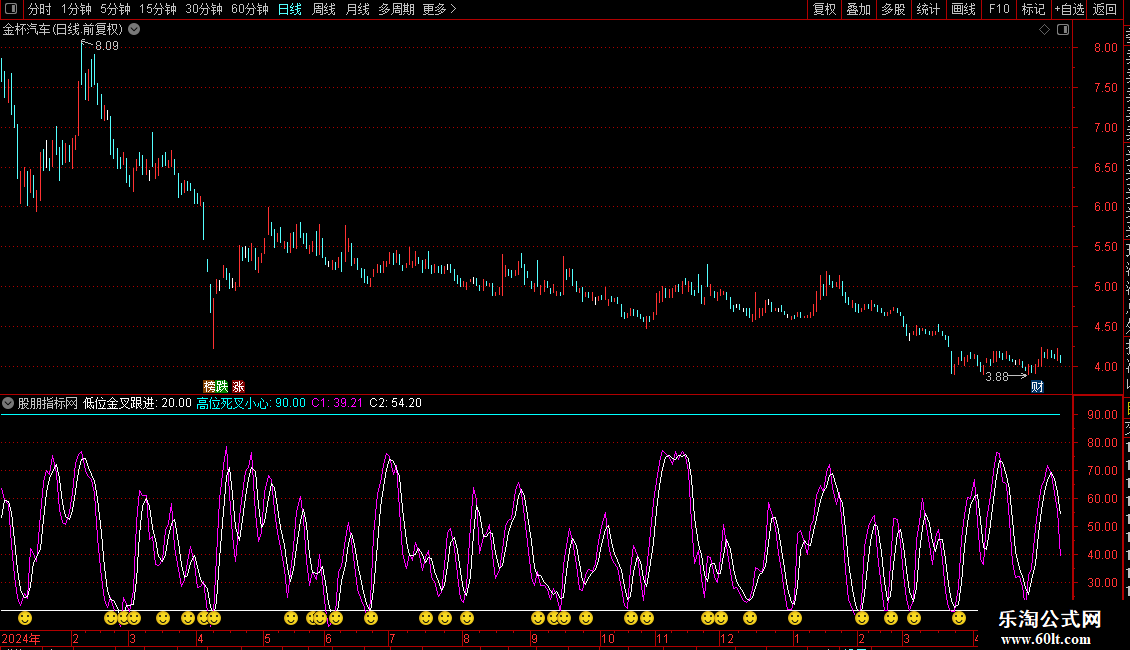Click the C2: 54.20 value
Viewport: 1130px width, 650px height.
click(396, 404)
